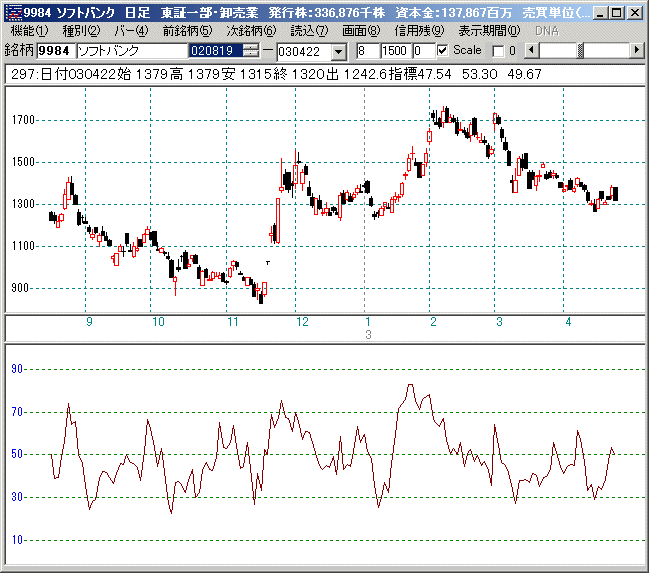This screenshot has width=649, height=573.
Task: Click the start date spinner arrows
Action: 250,51
